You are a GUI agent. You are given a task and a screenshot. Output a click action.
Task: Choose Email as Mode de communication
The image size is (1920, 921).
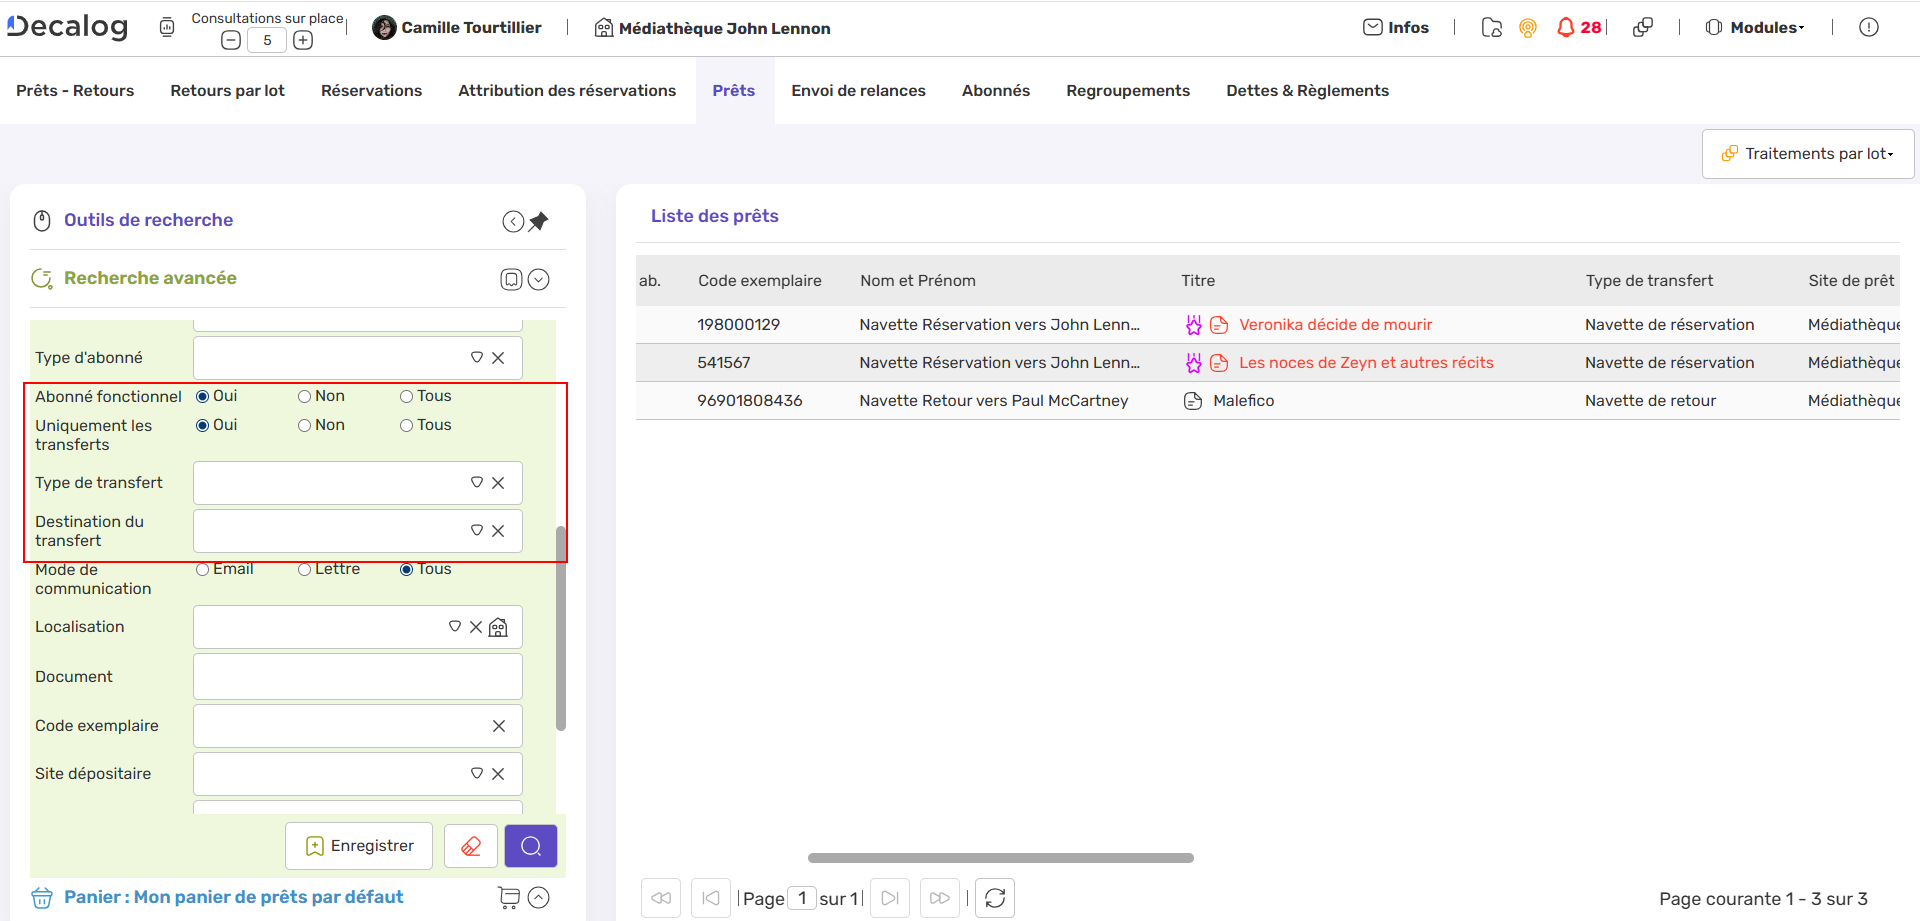[x=203, y=570]
